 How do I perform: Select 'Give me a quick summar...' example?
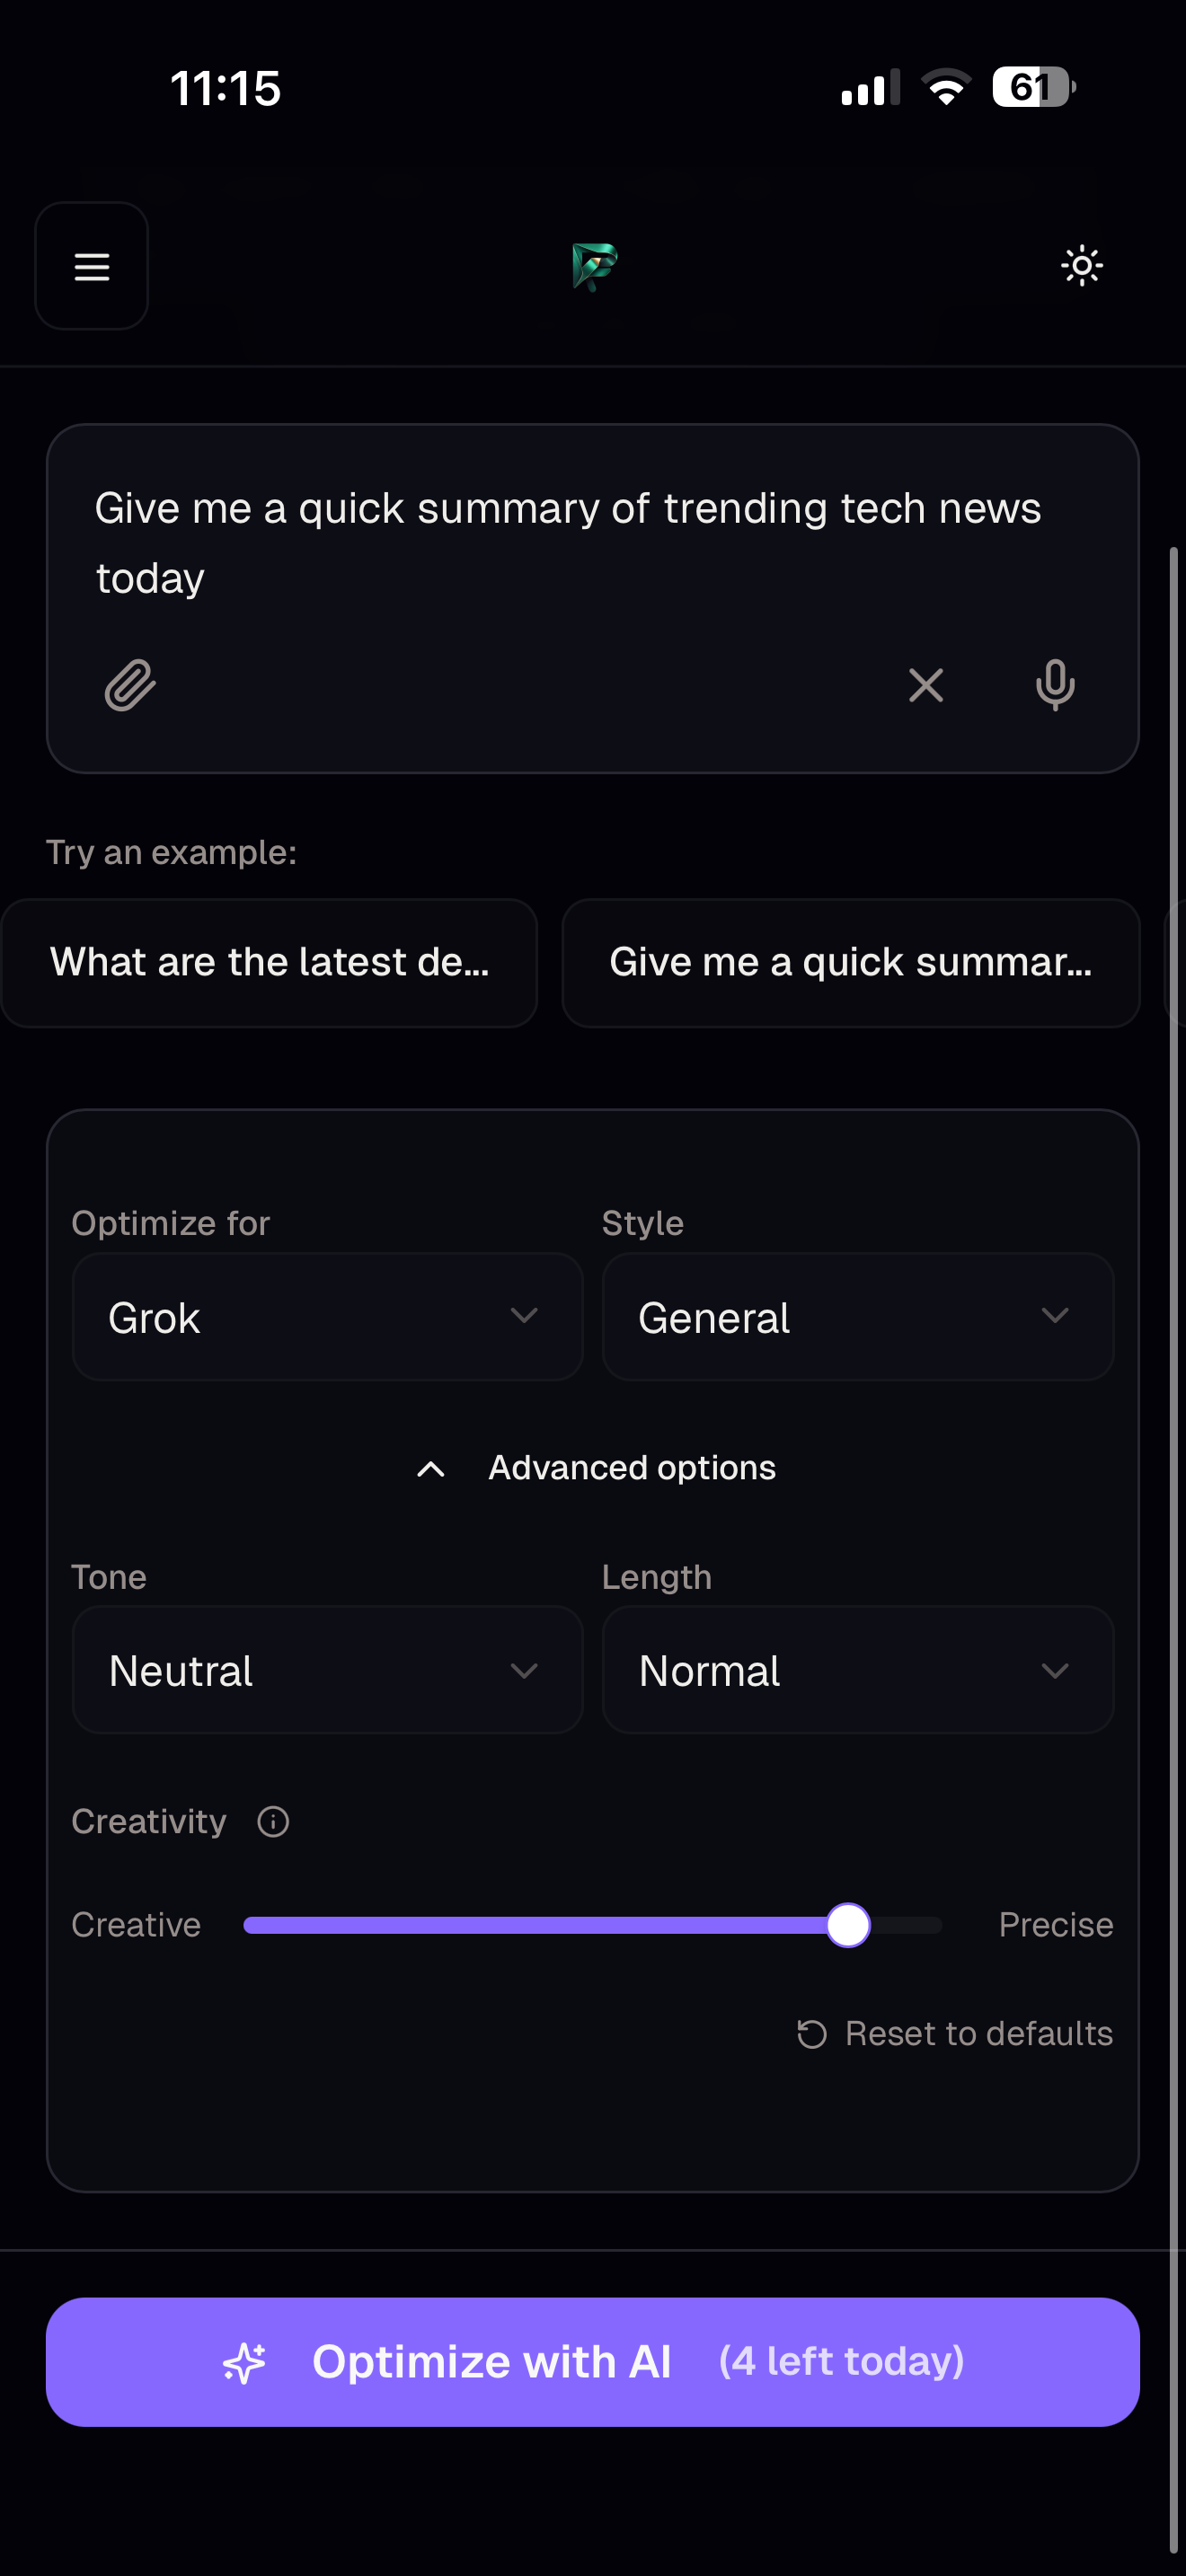pos(851,963)
